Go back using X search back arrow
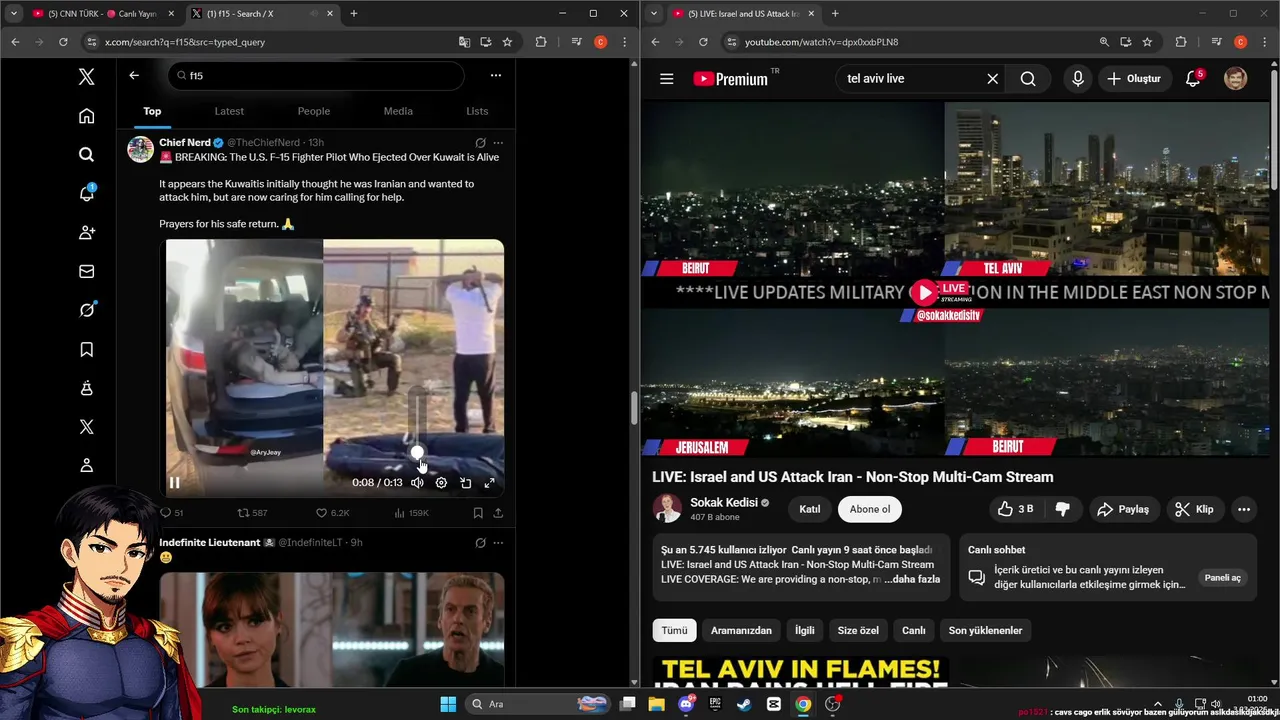 (x=134, y=75)
